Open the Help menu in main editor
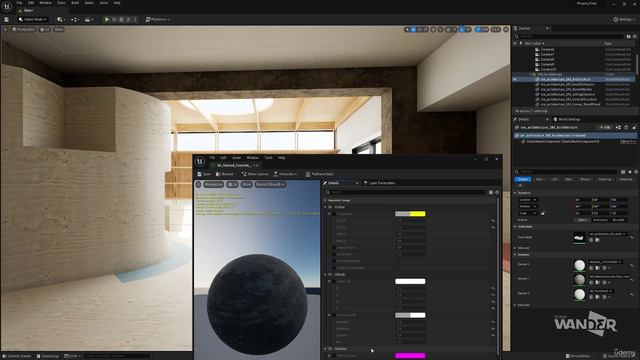 (117, 2)
